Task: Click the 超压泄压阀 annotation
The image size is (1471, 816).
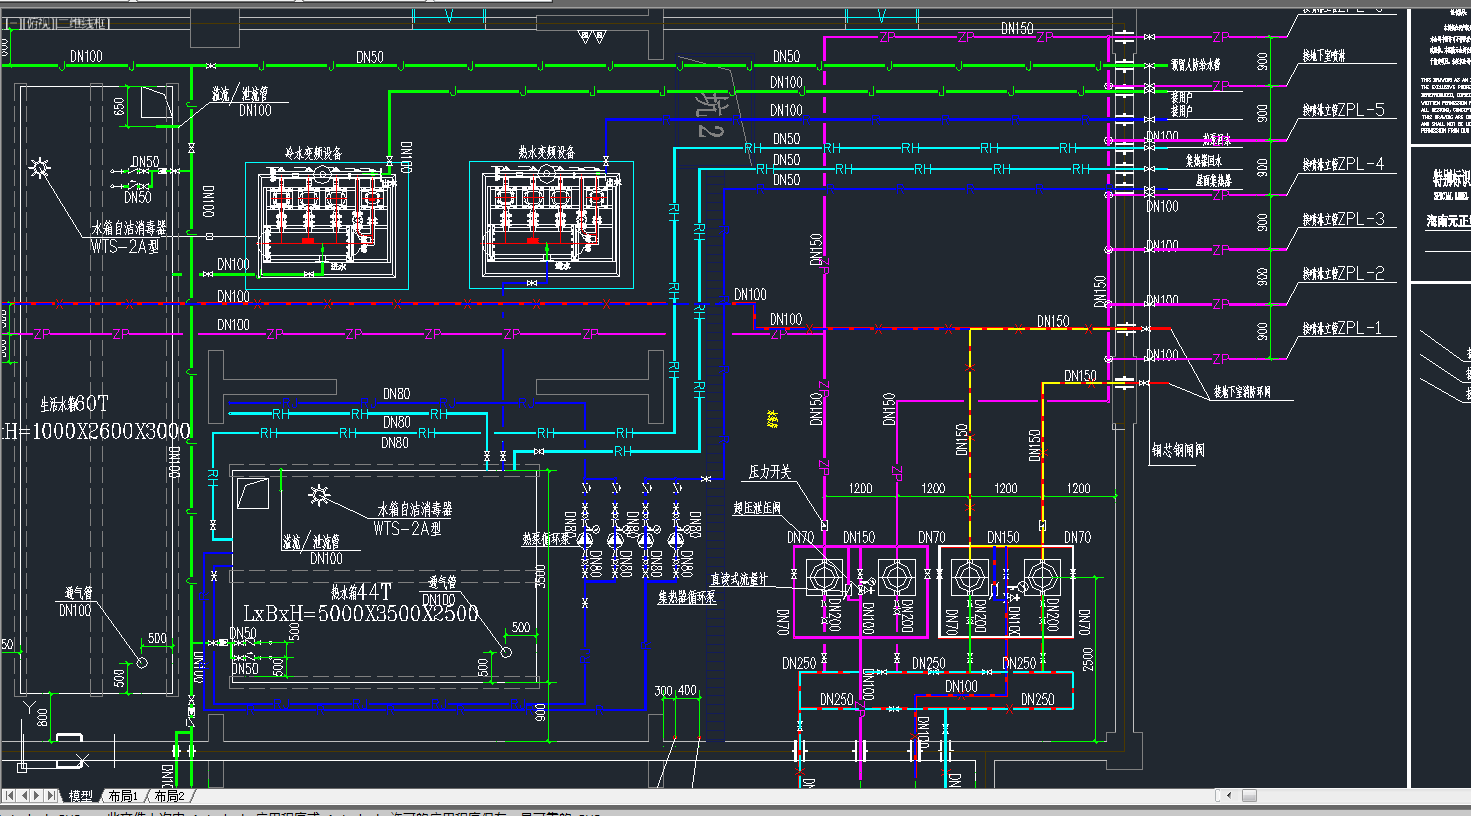Action: coord(757,508)
